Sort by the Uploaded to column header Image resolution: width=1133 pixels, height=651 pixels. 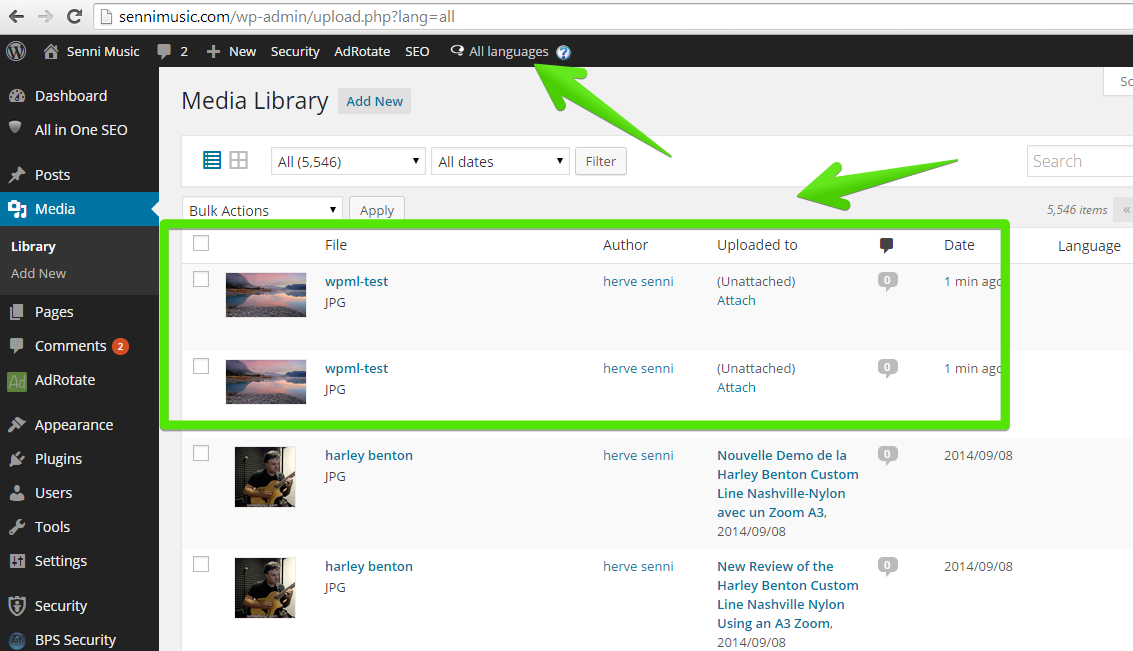pos(757,245)
